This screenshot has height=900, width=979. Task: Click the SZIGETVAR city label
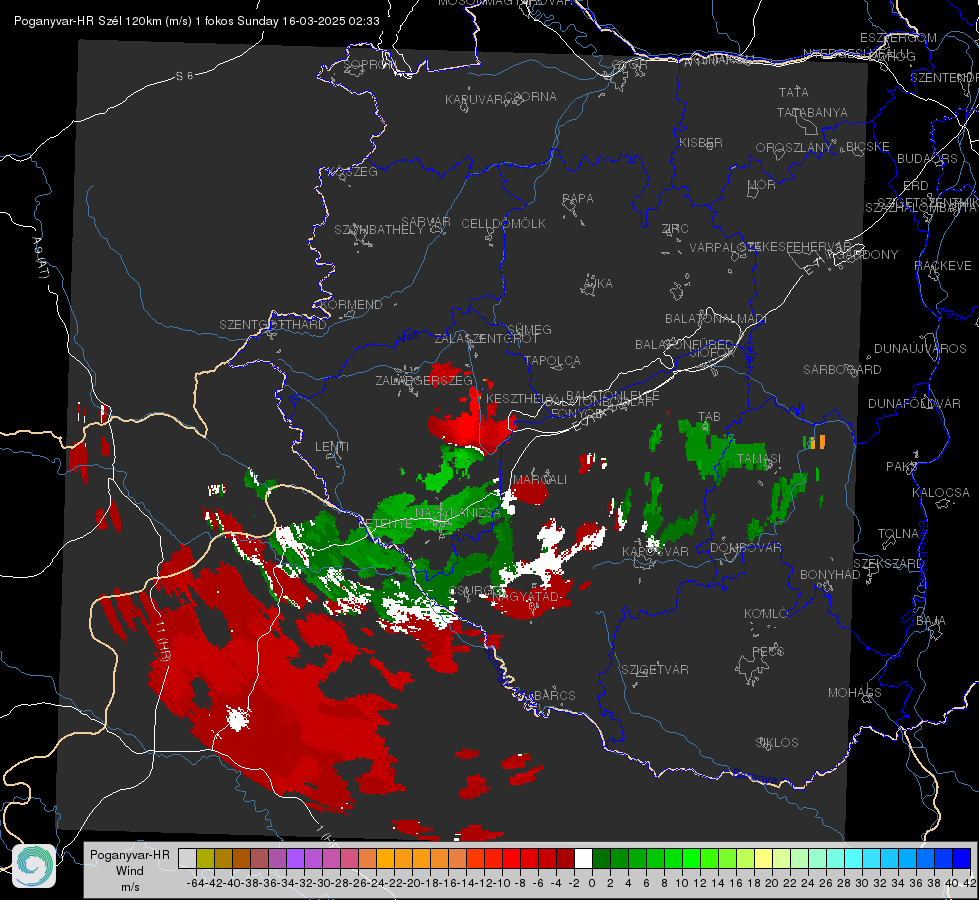[x=655, y=670]
